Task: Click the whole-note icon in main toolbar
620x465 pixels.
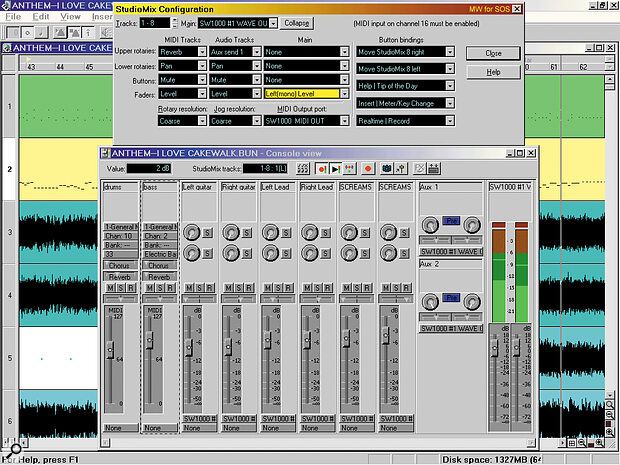Action: (x=27, y=33)
